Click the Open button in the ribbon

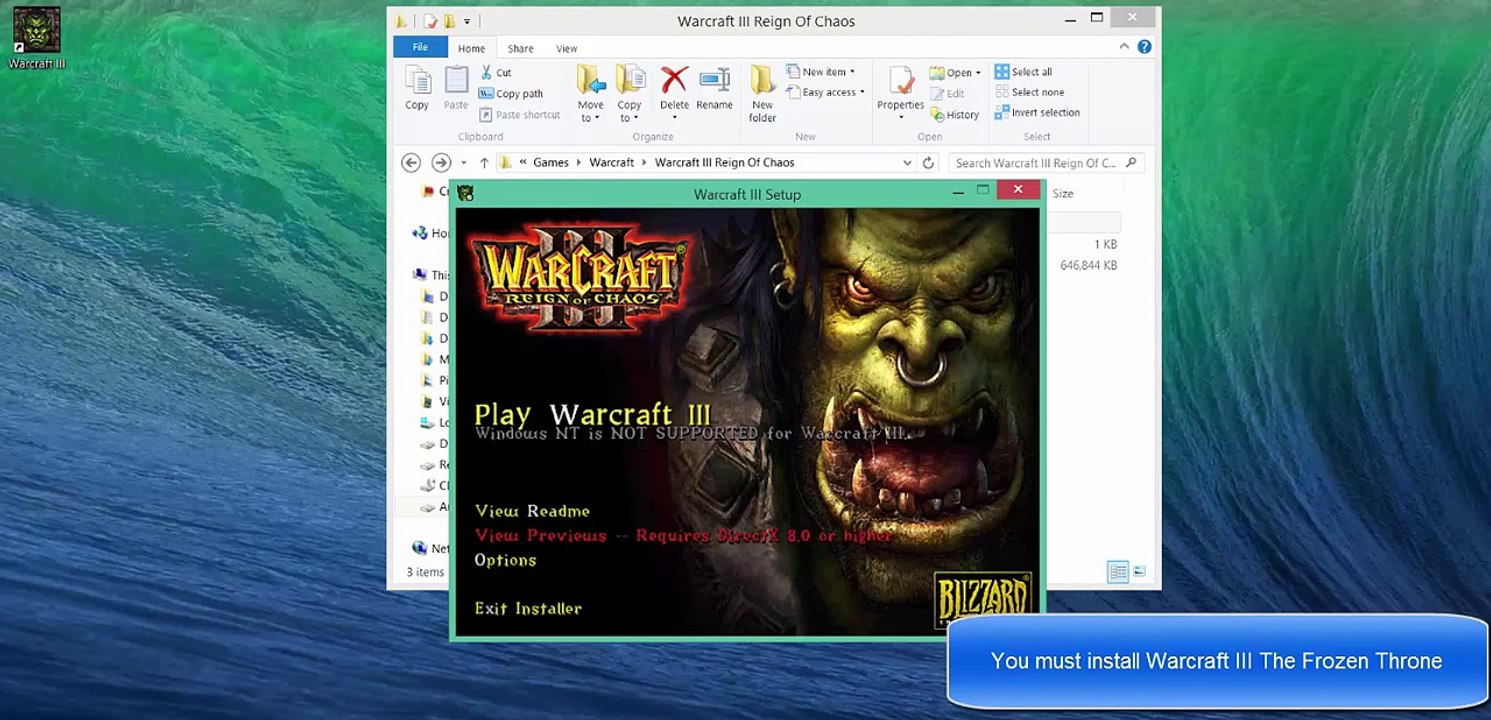955,72
